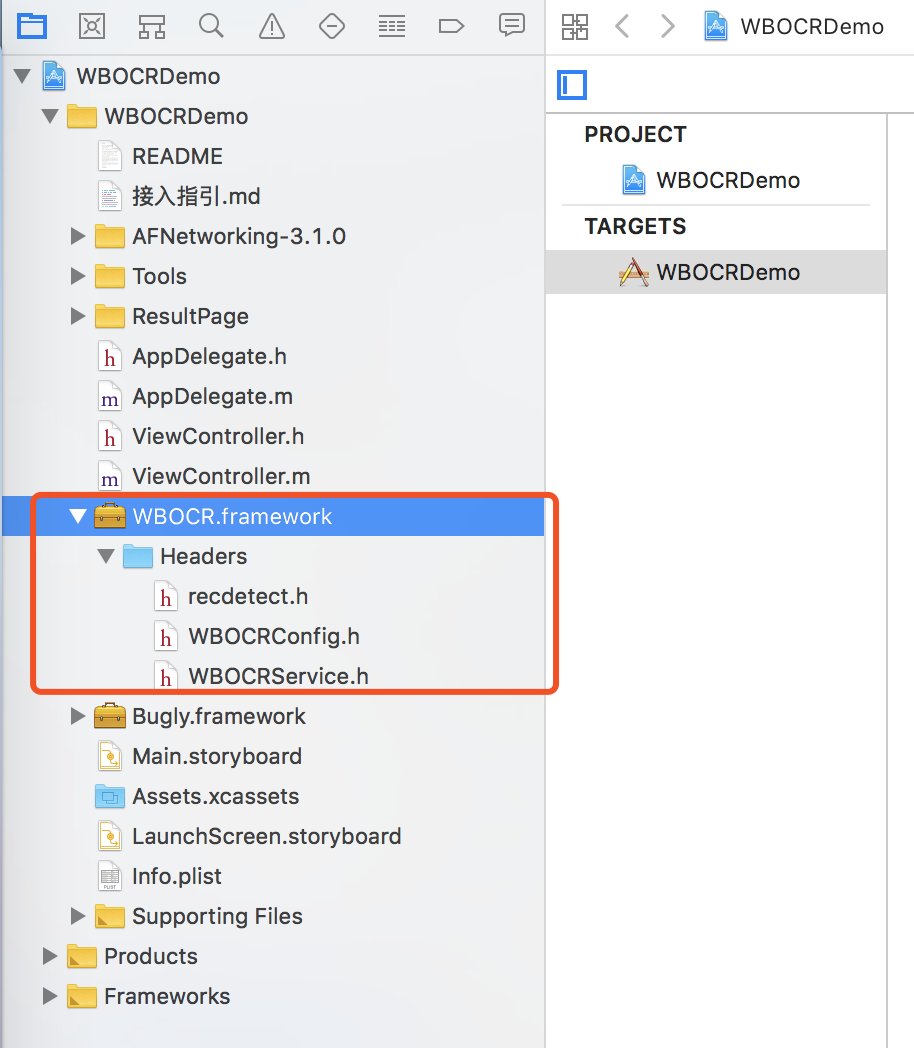Open the Project navigator folder icon
Image resolution: width=914 pixels, height=1048 pixels.
click(31, 26)
